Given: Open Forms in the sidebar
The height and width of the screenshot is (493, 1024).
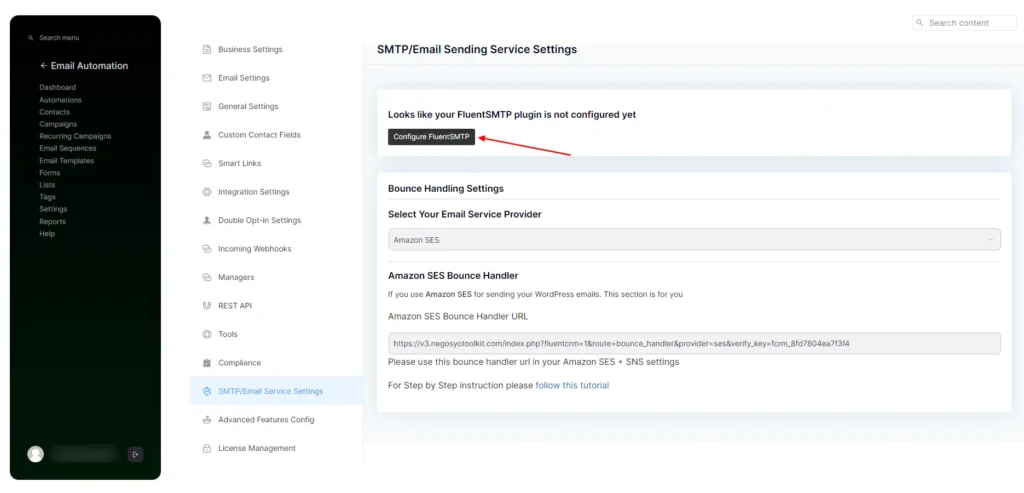Looking at the screenshot, I should pos(50,173).
